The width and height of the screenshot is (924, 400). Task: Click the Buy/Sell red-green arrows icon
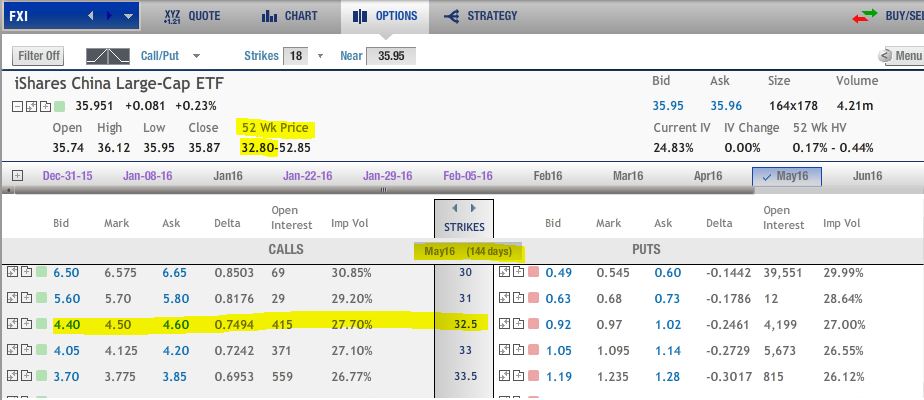865,16
